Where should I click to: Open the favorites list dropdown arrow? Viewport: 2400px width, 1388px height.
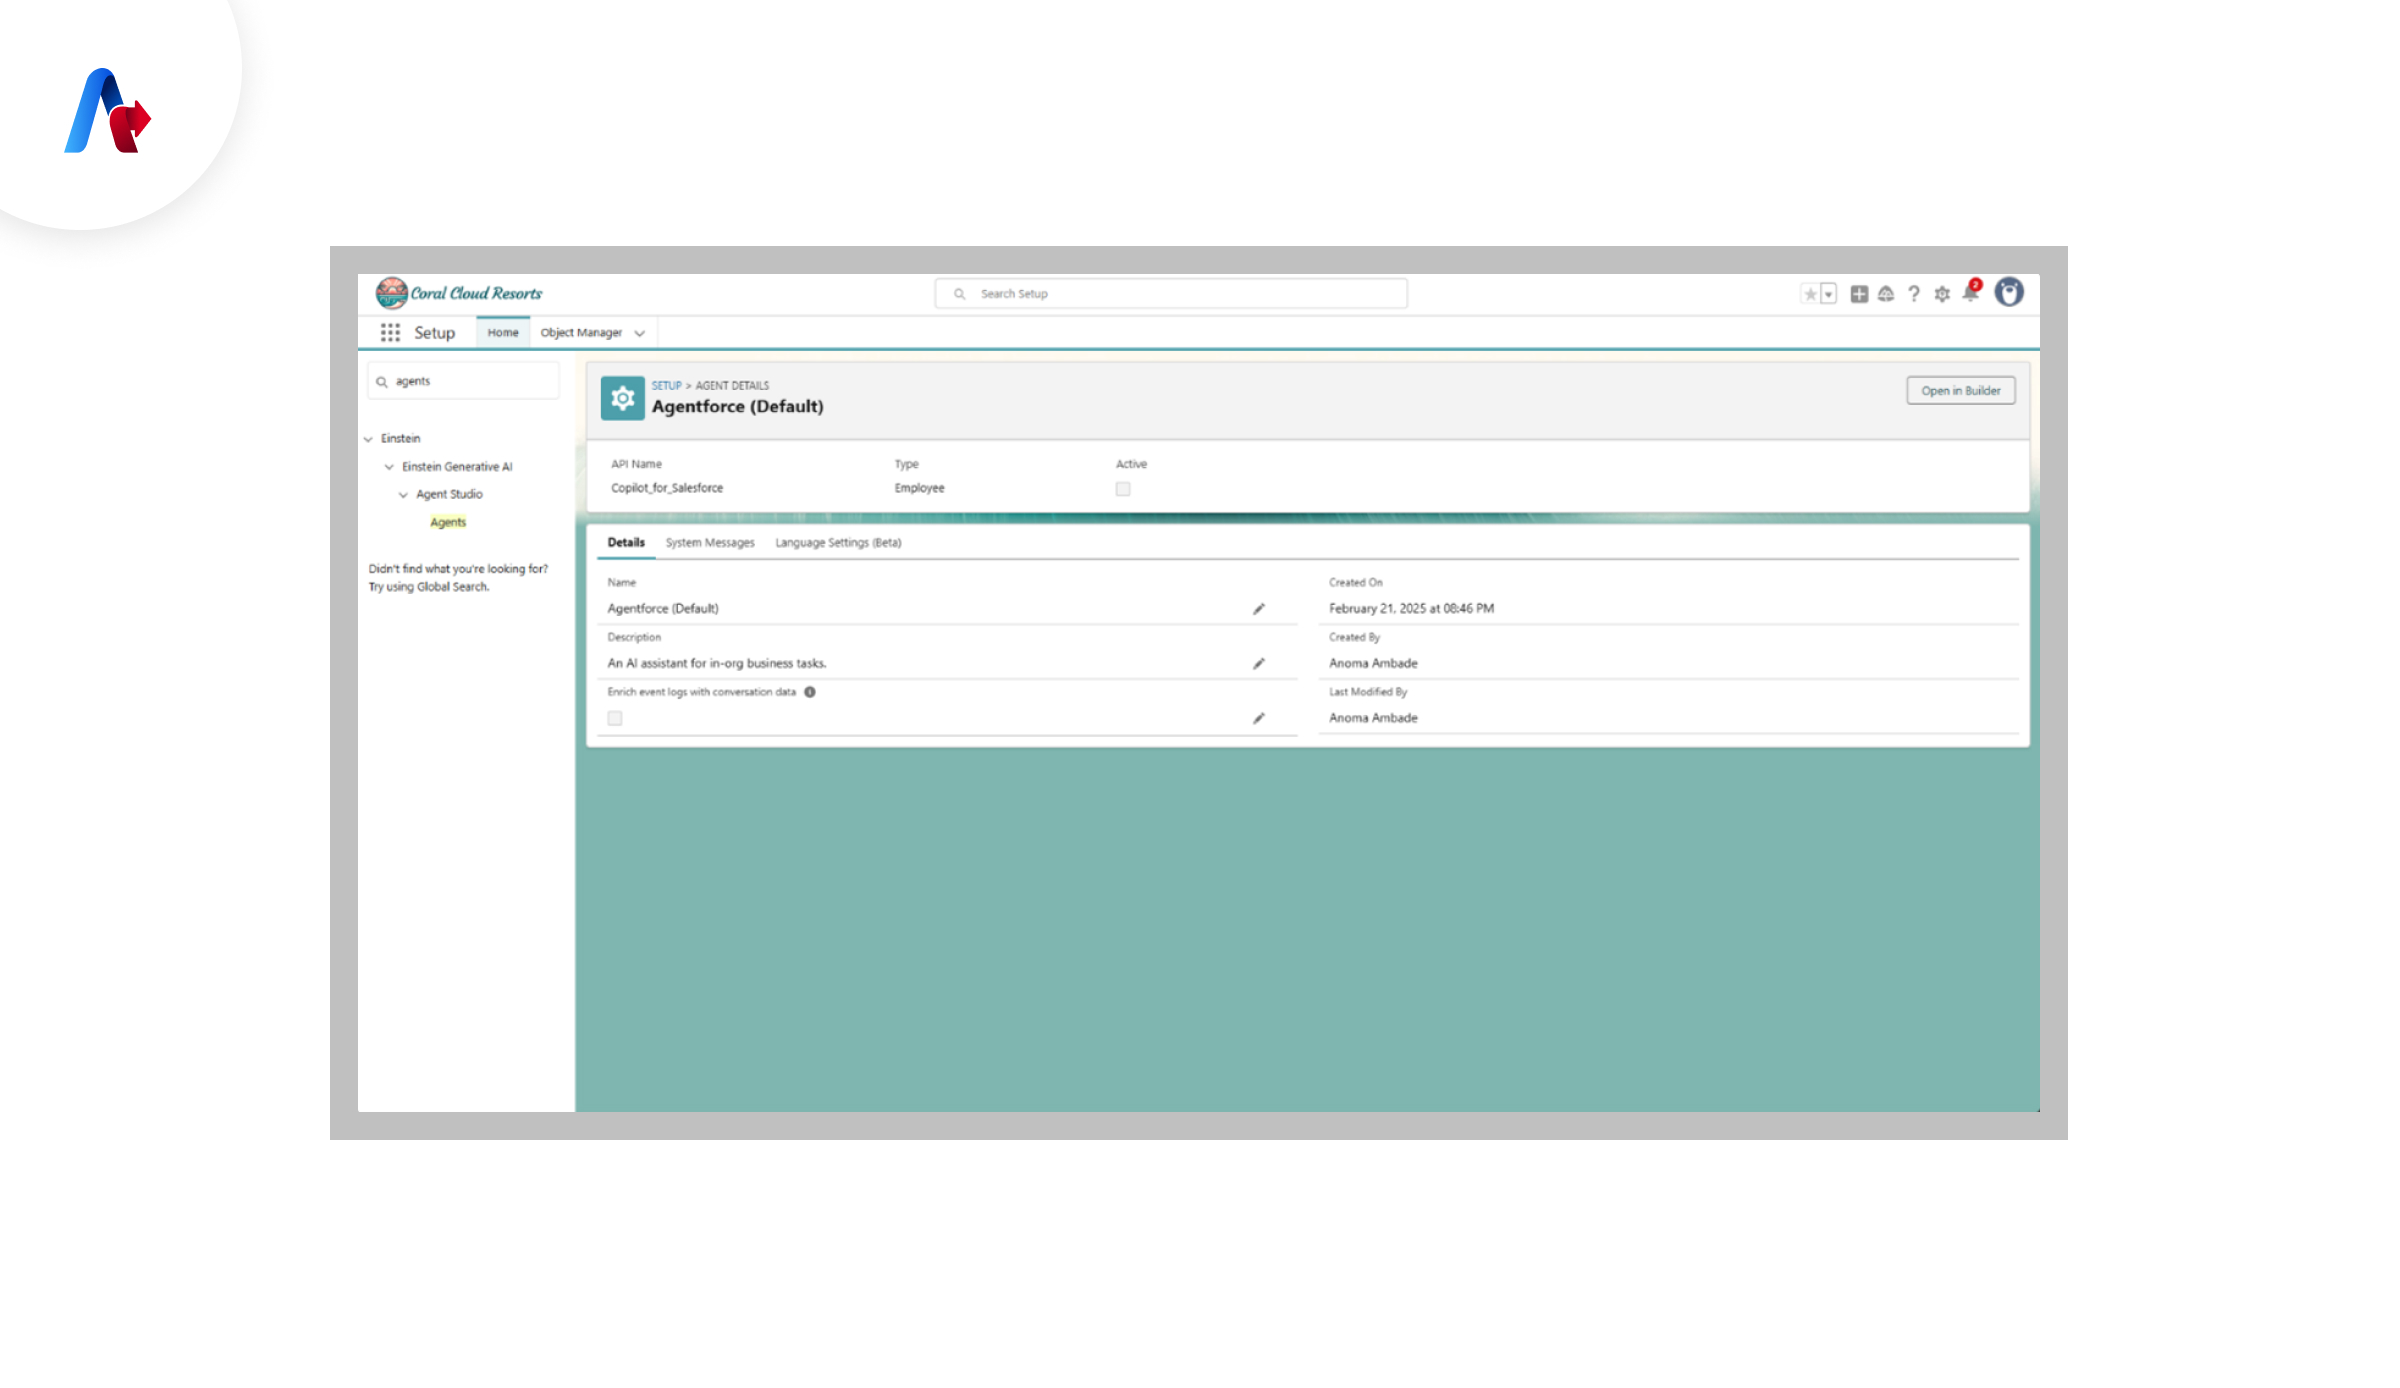click(1829, 294)
